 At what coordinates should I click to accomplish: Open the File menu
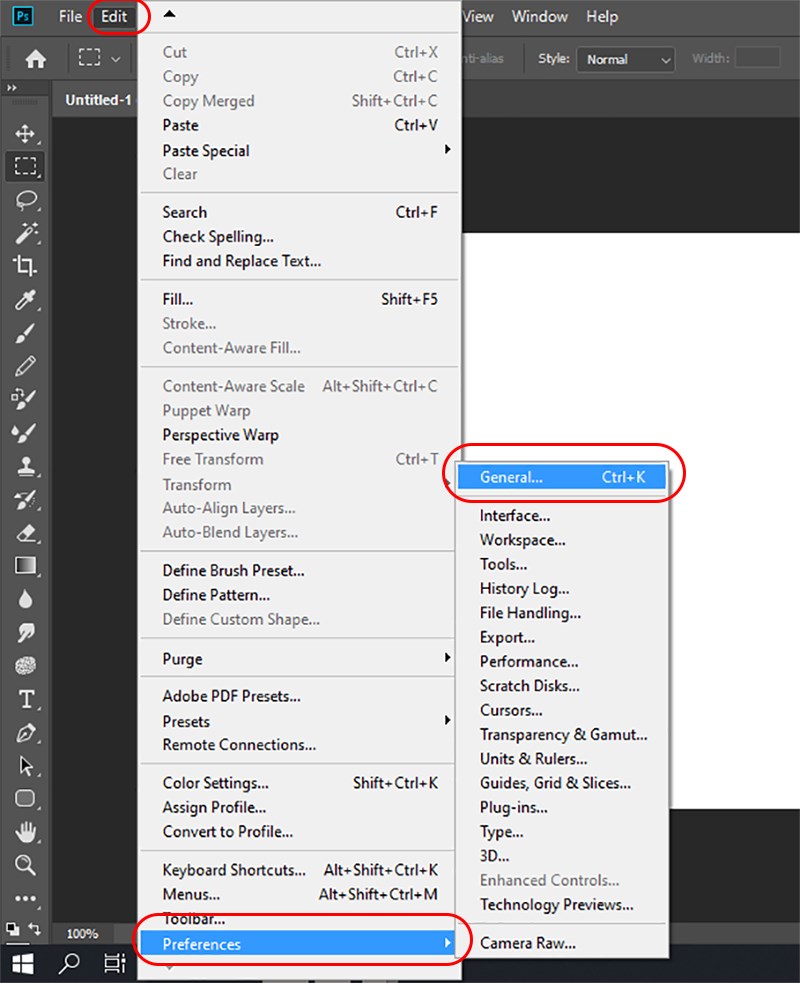pos(70,16)
